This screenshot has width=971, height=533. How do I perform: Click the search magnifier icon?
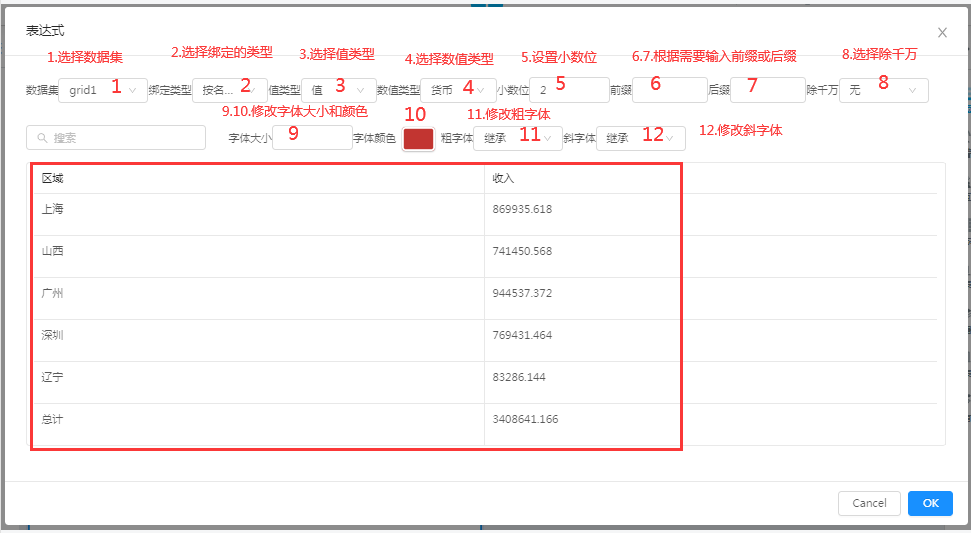click(42, 138)
